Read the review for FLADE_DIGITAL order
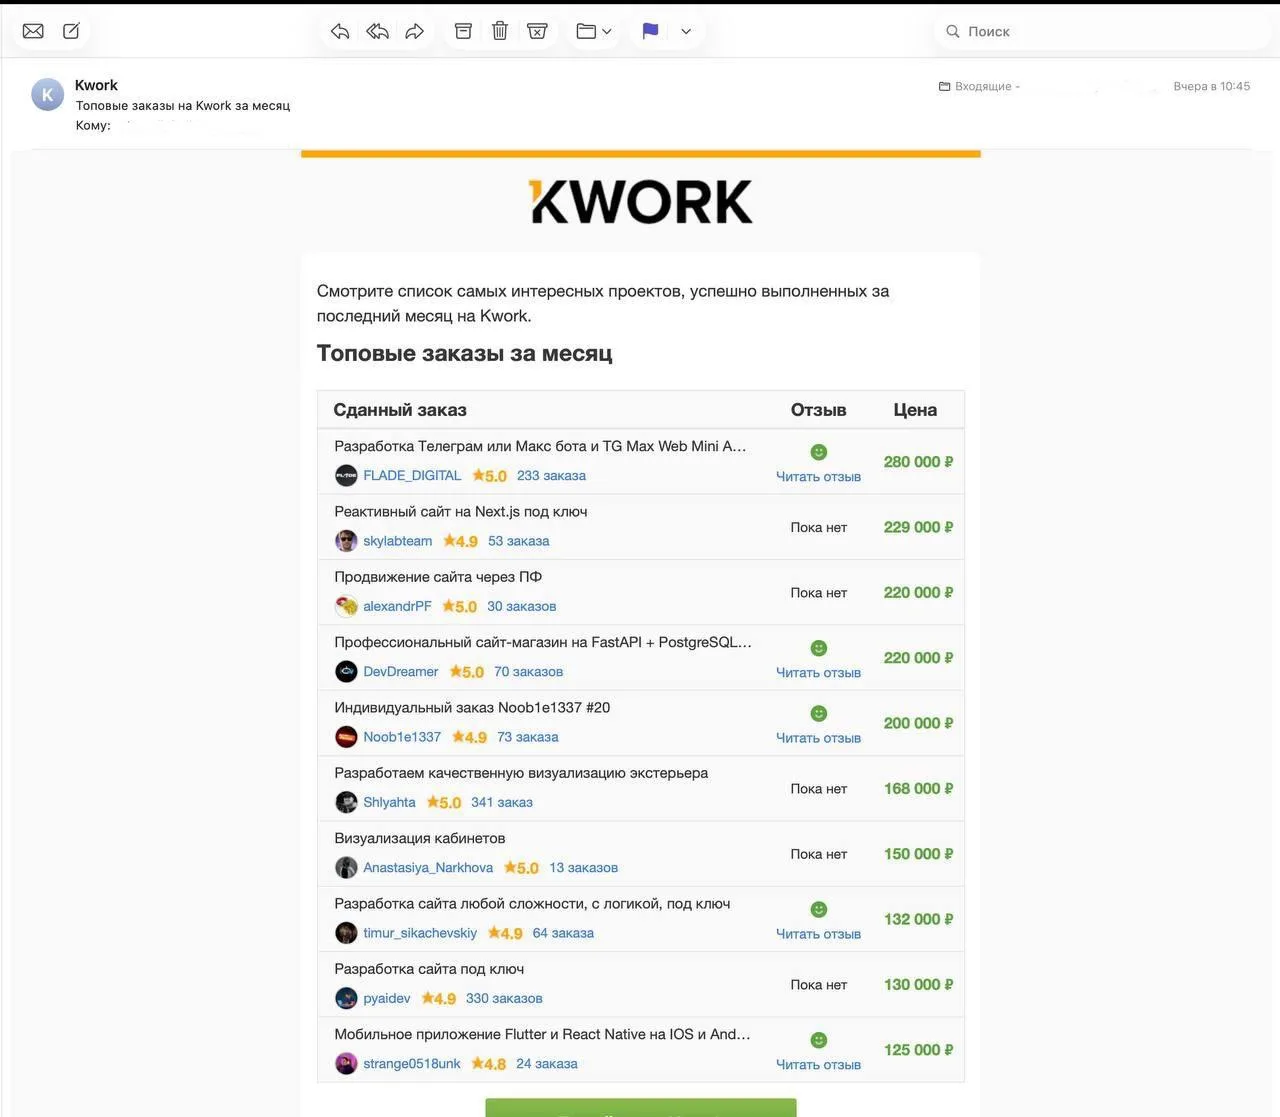Image resolution: width=1280 pixels, height=1117 pixels. 818,477
